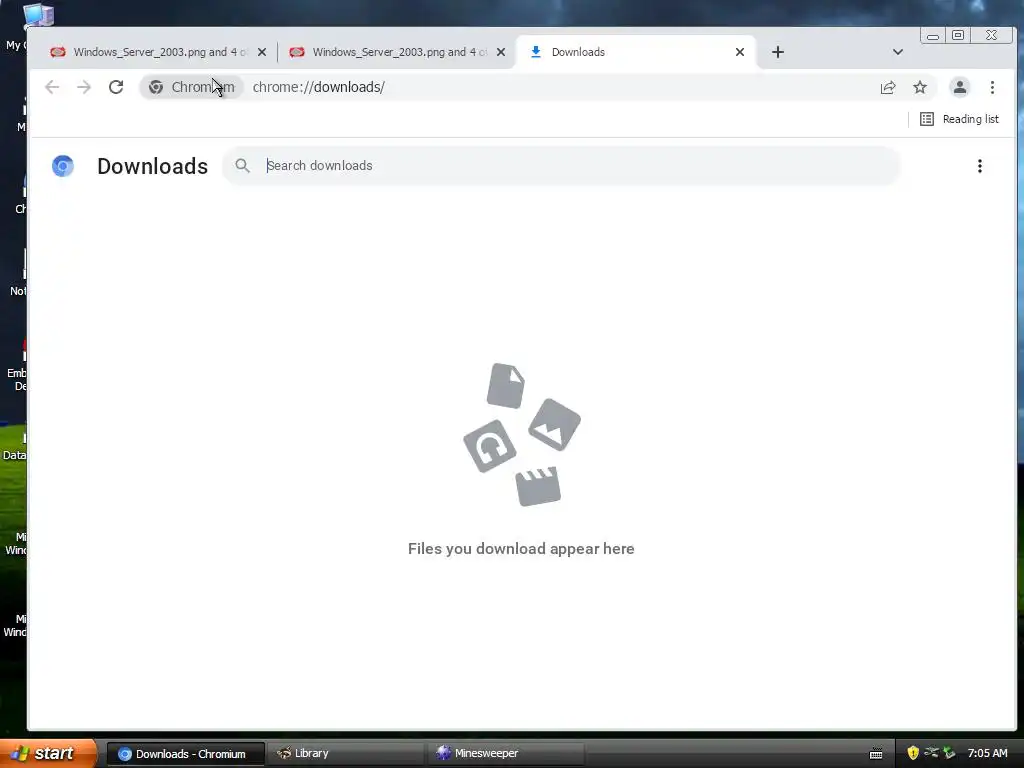Open the Downloads page more actions menu
This screenshot has height=768, width=1024.
pos(980,166)
